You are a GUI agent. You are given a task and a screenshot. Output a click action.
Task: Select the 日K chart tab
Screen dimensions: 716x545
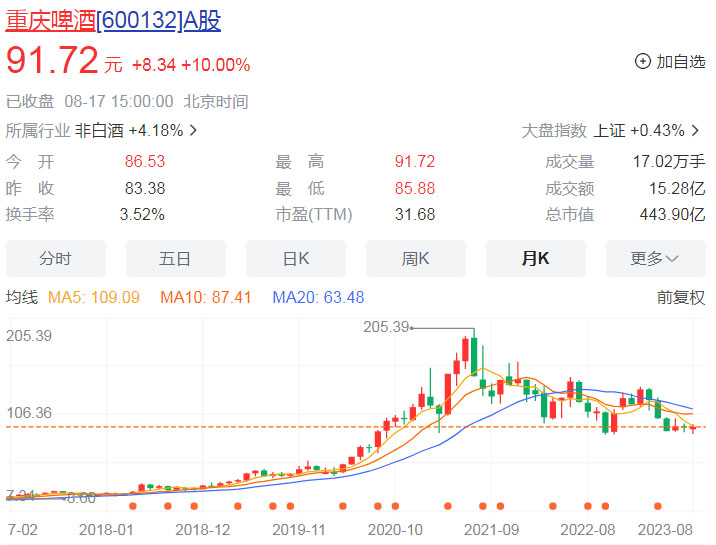pos(296,258)
